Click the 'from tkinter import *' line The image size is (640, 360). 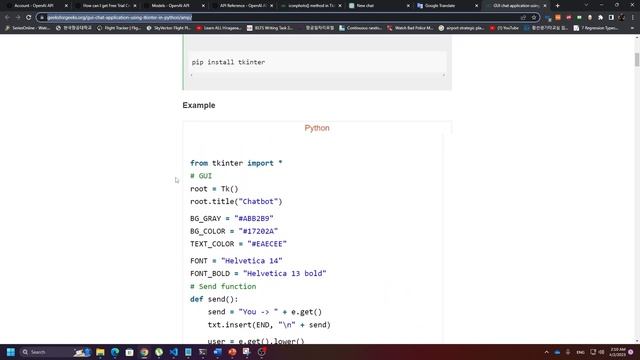[x=236, y=163]
